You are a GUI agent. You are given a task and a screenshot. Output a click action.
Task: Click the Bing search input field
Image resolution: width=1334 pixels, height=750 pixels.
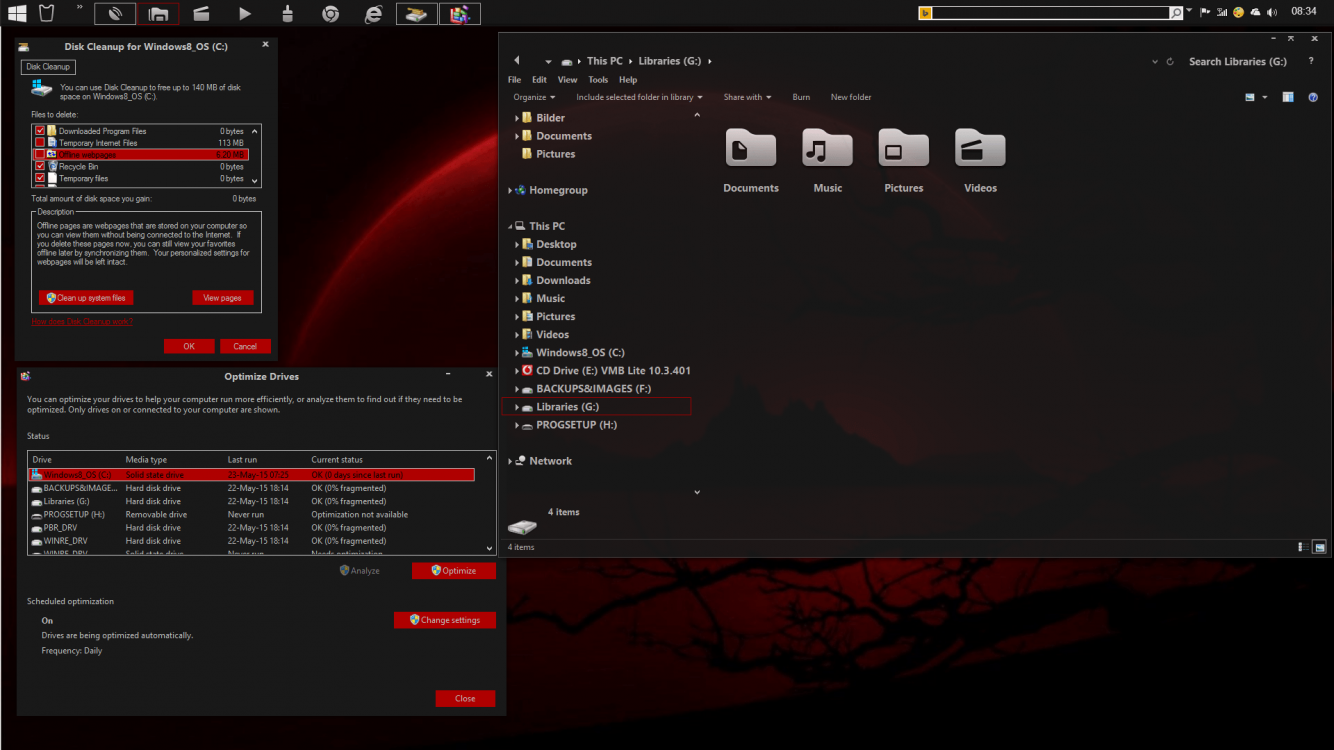click(1051, 13)
